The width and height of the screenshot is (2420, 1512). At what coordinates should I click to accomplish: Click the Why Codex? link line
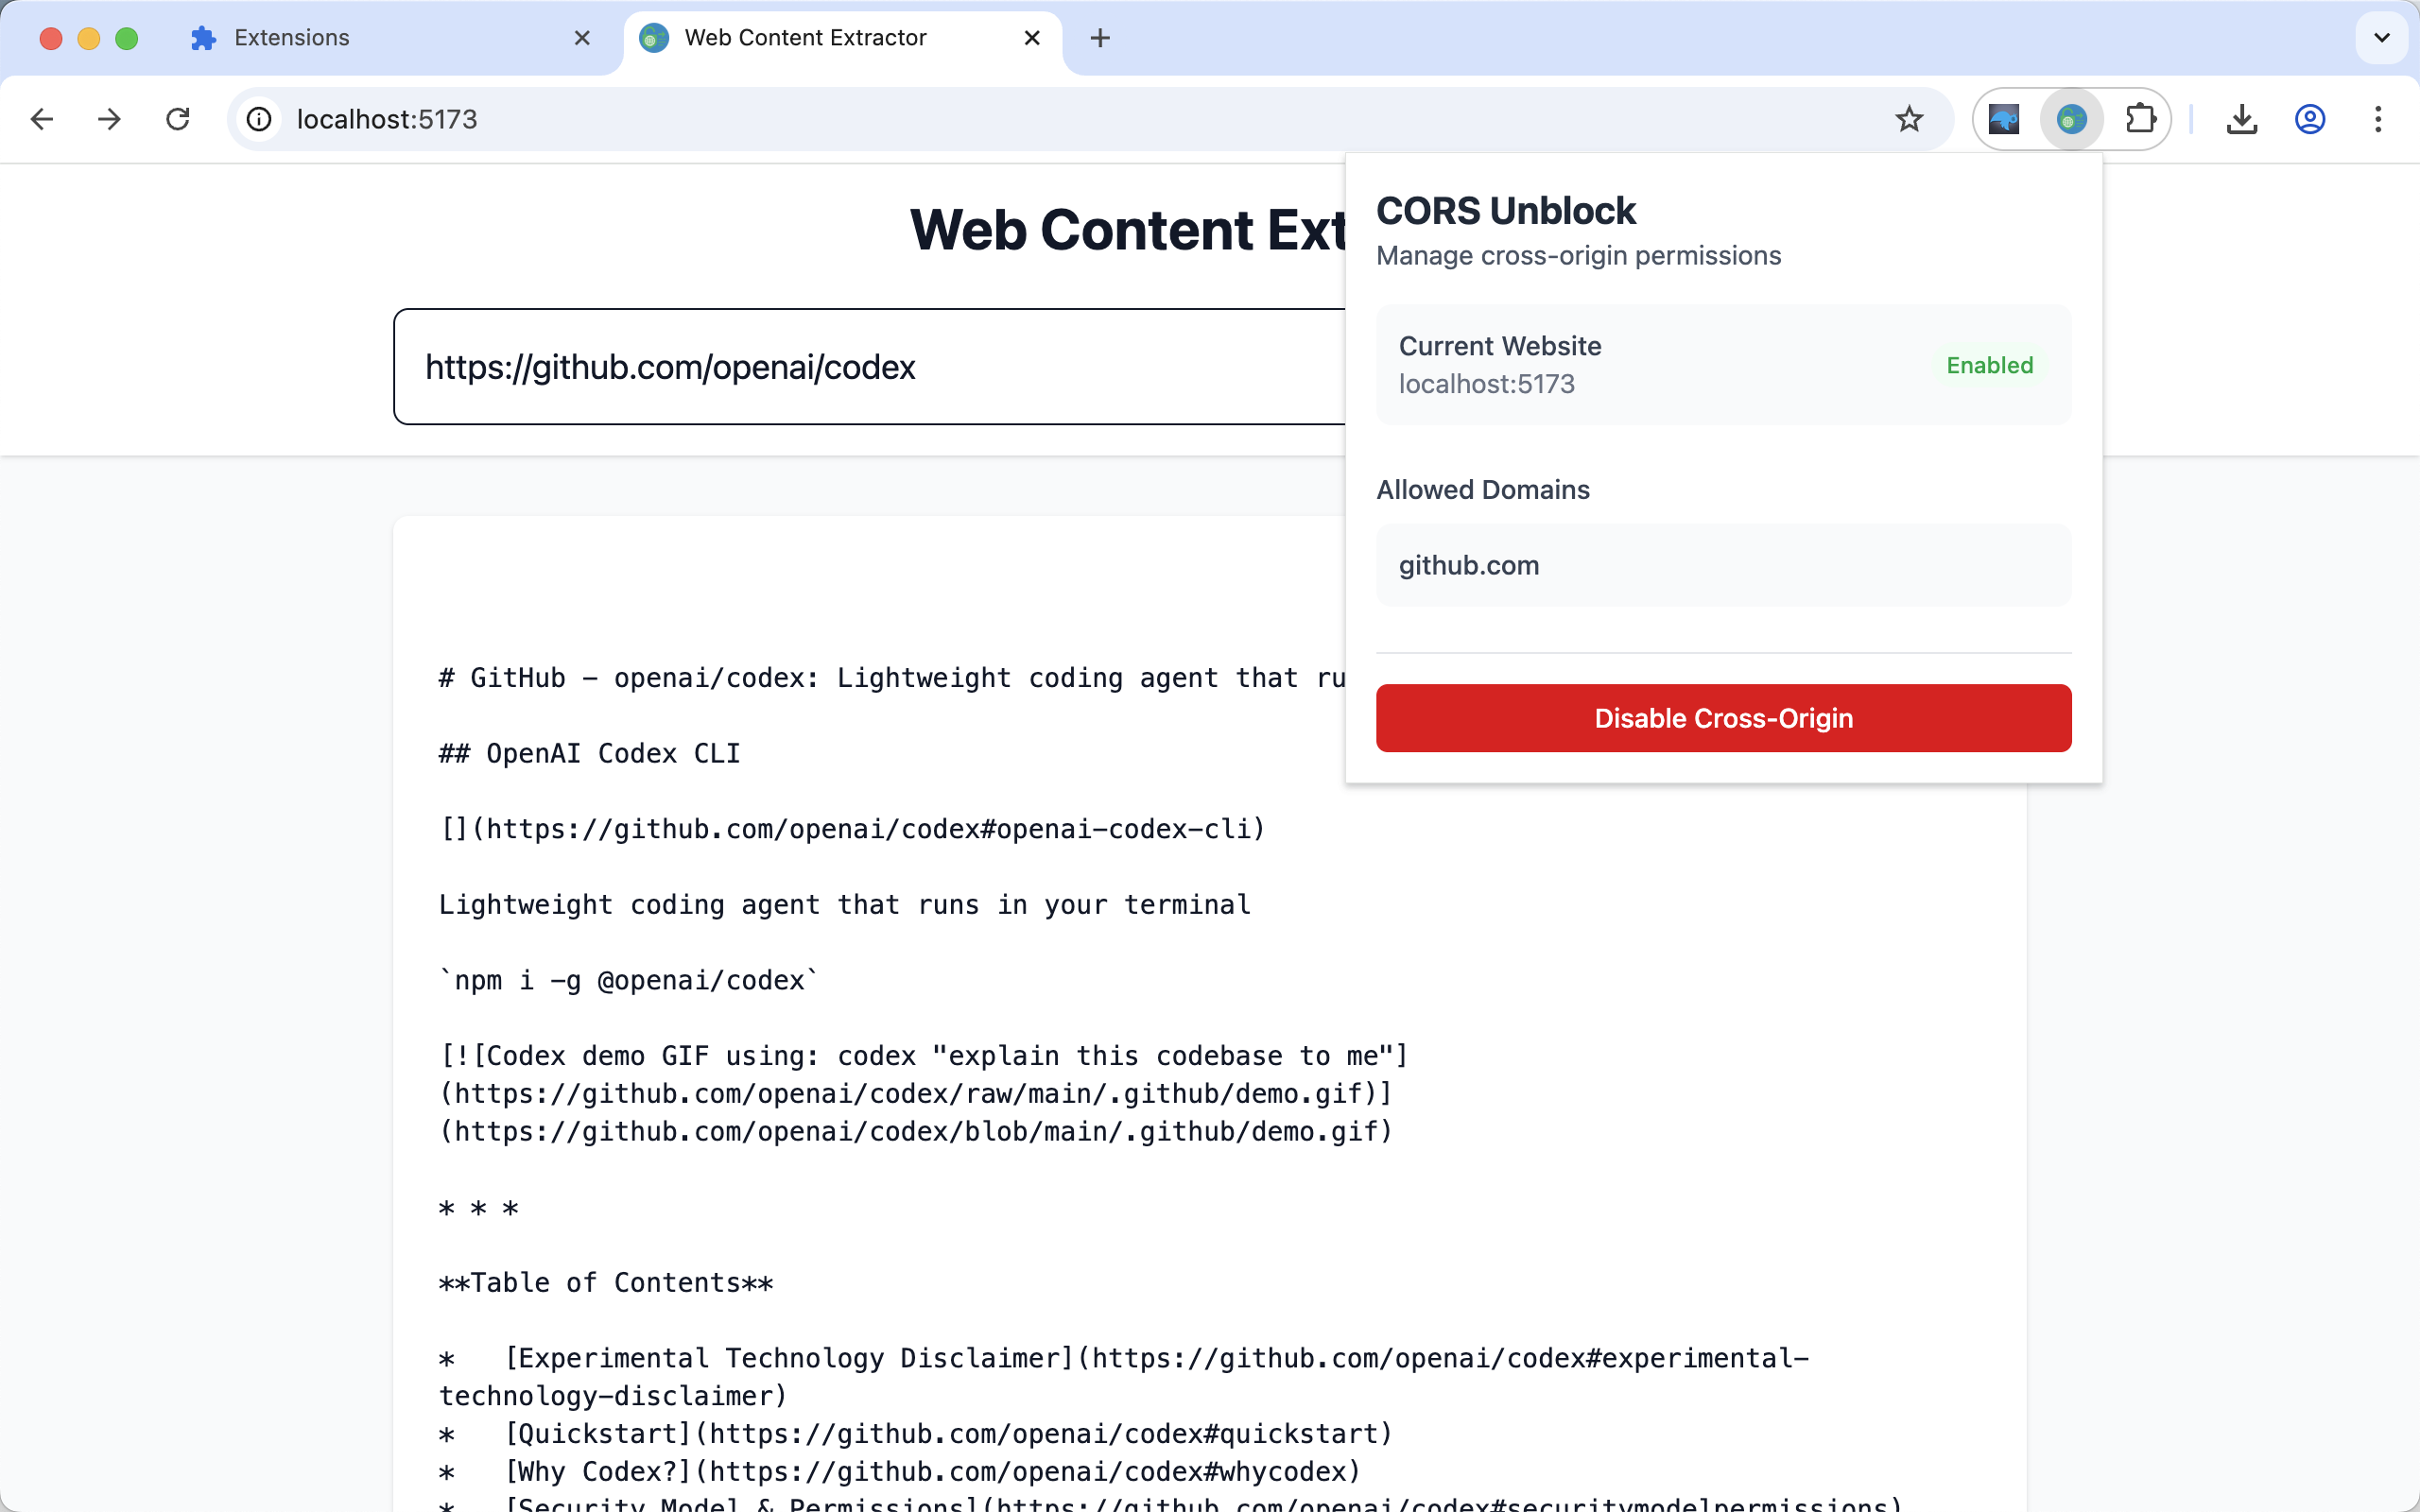(x=899, y=1472)
